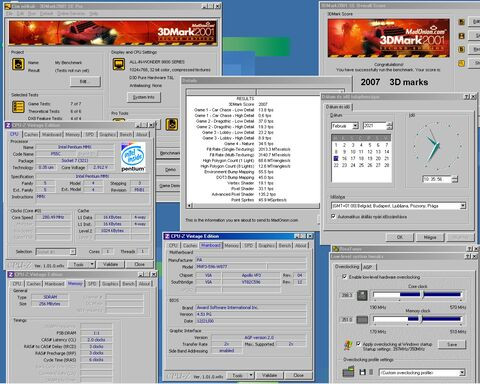Open the time zone dropdown (Belgrád, Budapest)
480x384 pixels.
coord(462,206)
